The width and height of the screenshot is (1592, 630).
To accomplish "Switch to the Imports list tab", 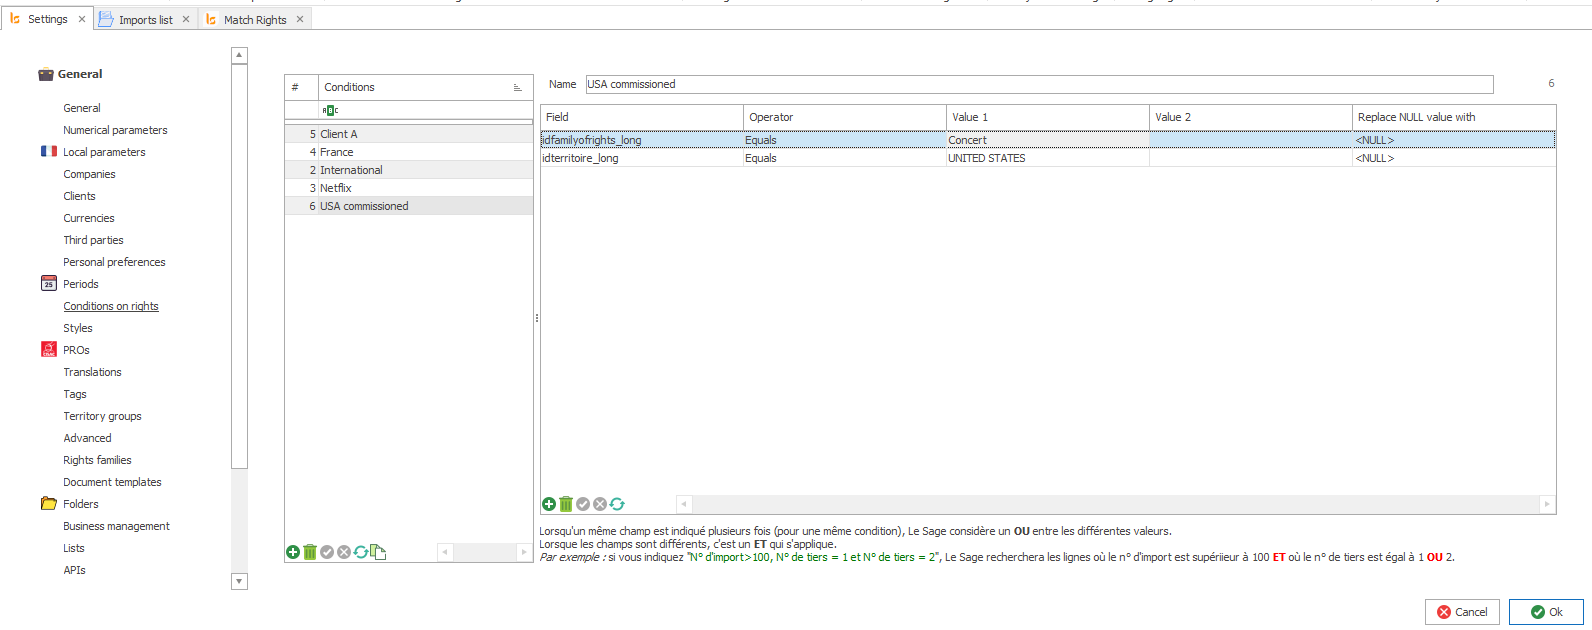I will [145, 20].
